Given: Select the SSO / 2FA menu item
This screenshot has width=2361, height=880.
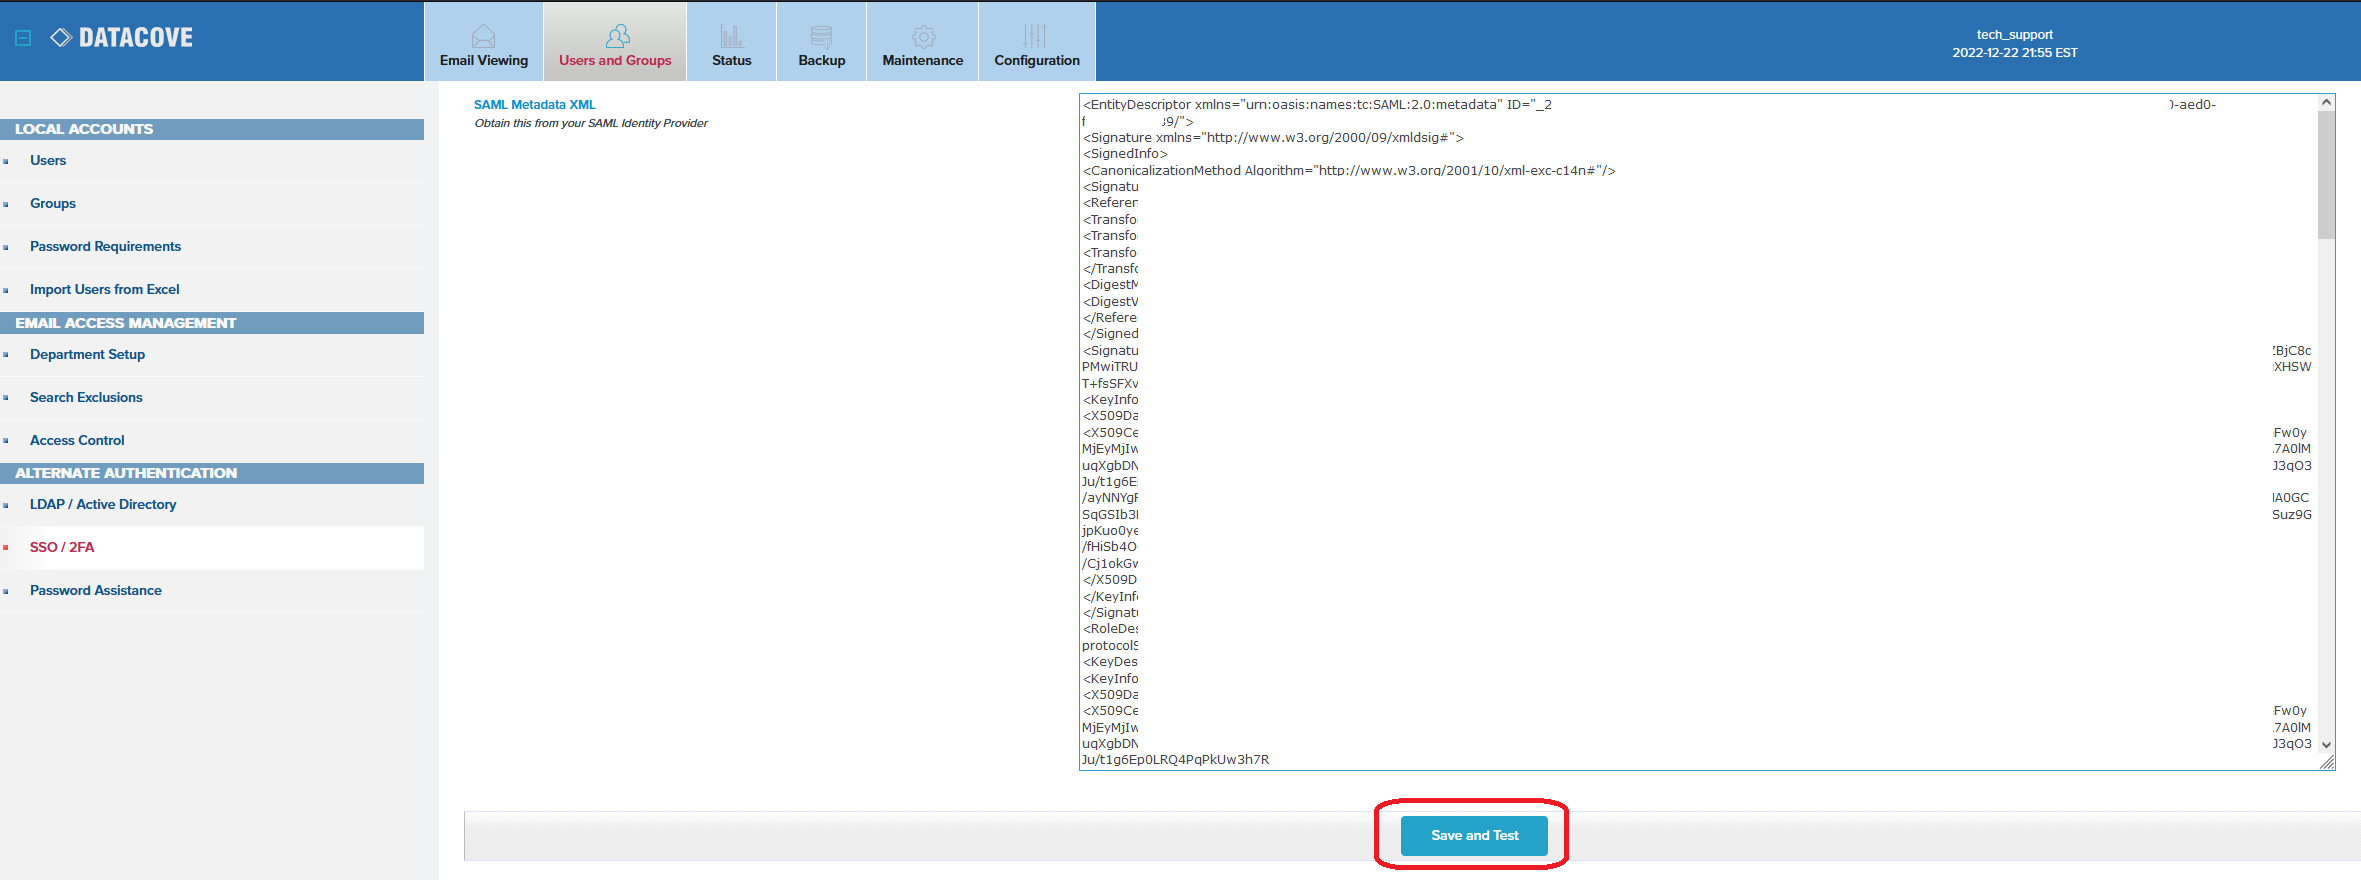Looking at the screenshot, I should click(62, 548).
